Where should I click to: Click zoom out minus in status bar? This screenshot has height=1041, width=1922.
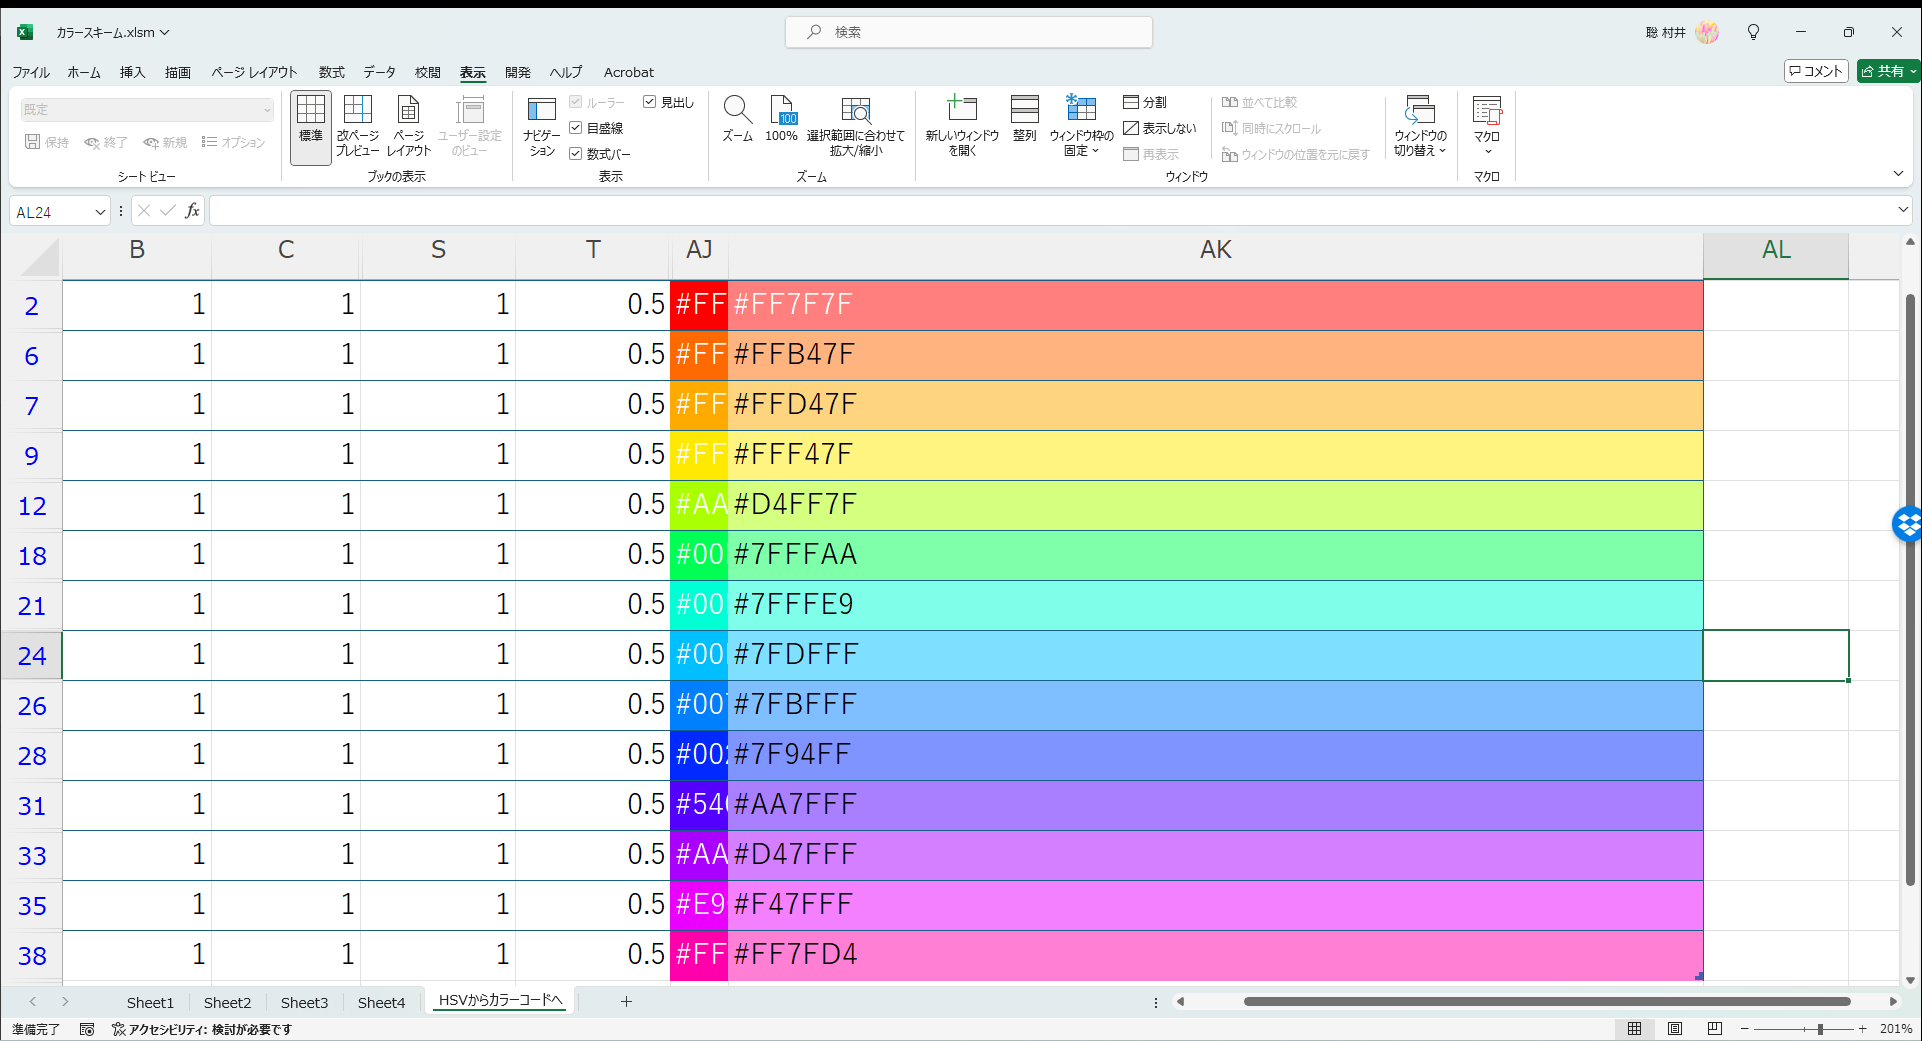[x=1745, y=1029]
